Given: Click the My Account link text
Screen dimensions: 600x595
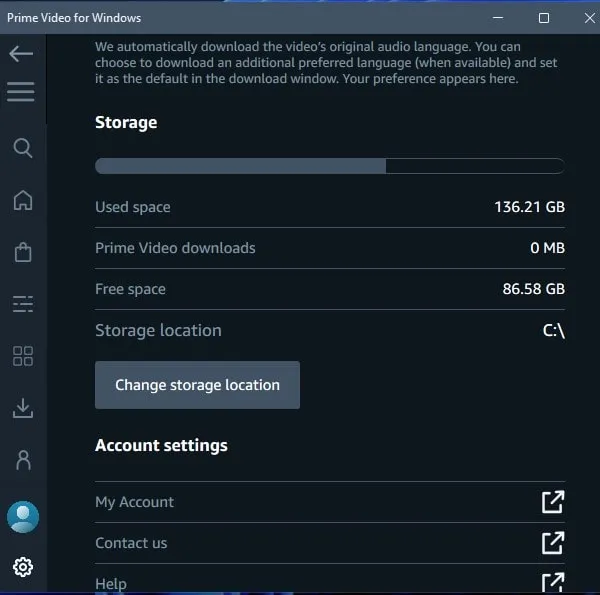Looking at the screenshot, I should (x=135, y=502).
